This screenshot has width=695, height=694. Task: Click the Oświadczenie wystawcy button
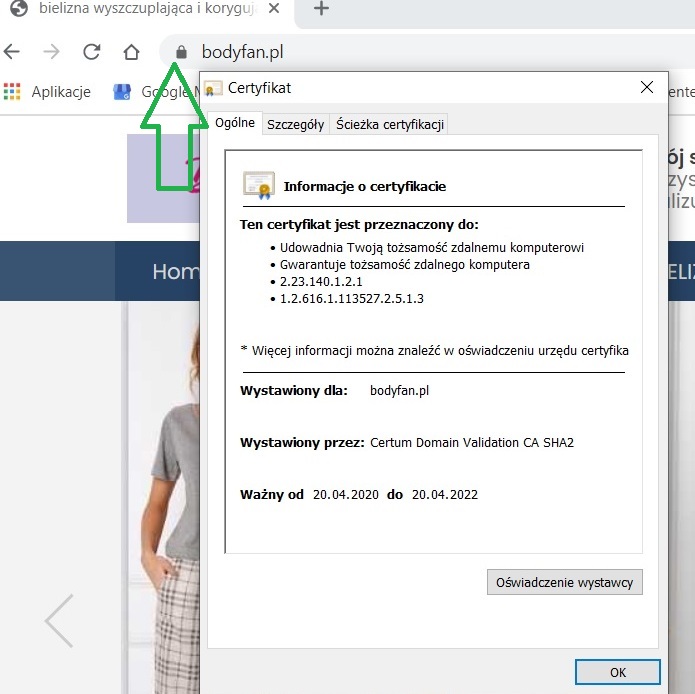click(x=564, y=582)
